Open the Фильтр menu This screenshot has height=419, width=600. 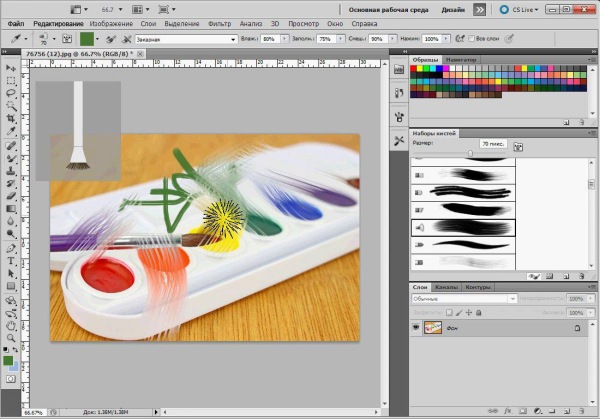tap(220, 22)
